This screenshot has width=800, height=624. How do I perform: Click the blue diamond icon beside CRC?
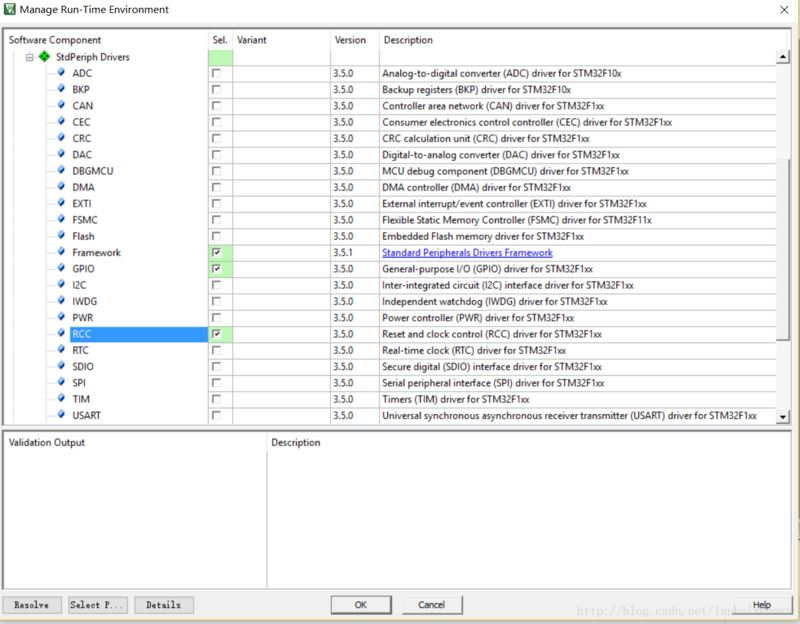pyautogui.click(x=61, y=138)
